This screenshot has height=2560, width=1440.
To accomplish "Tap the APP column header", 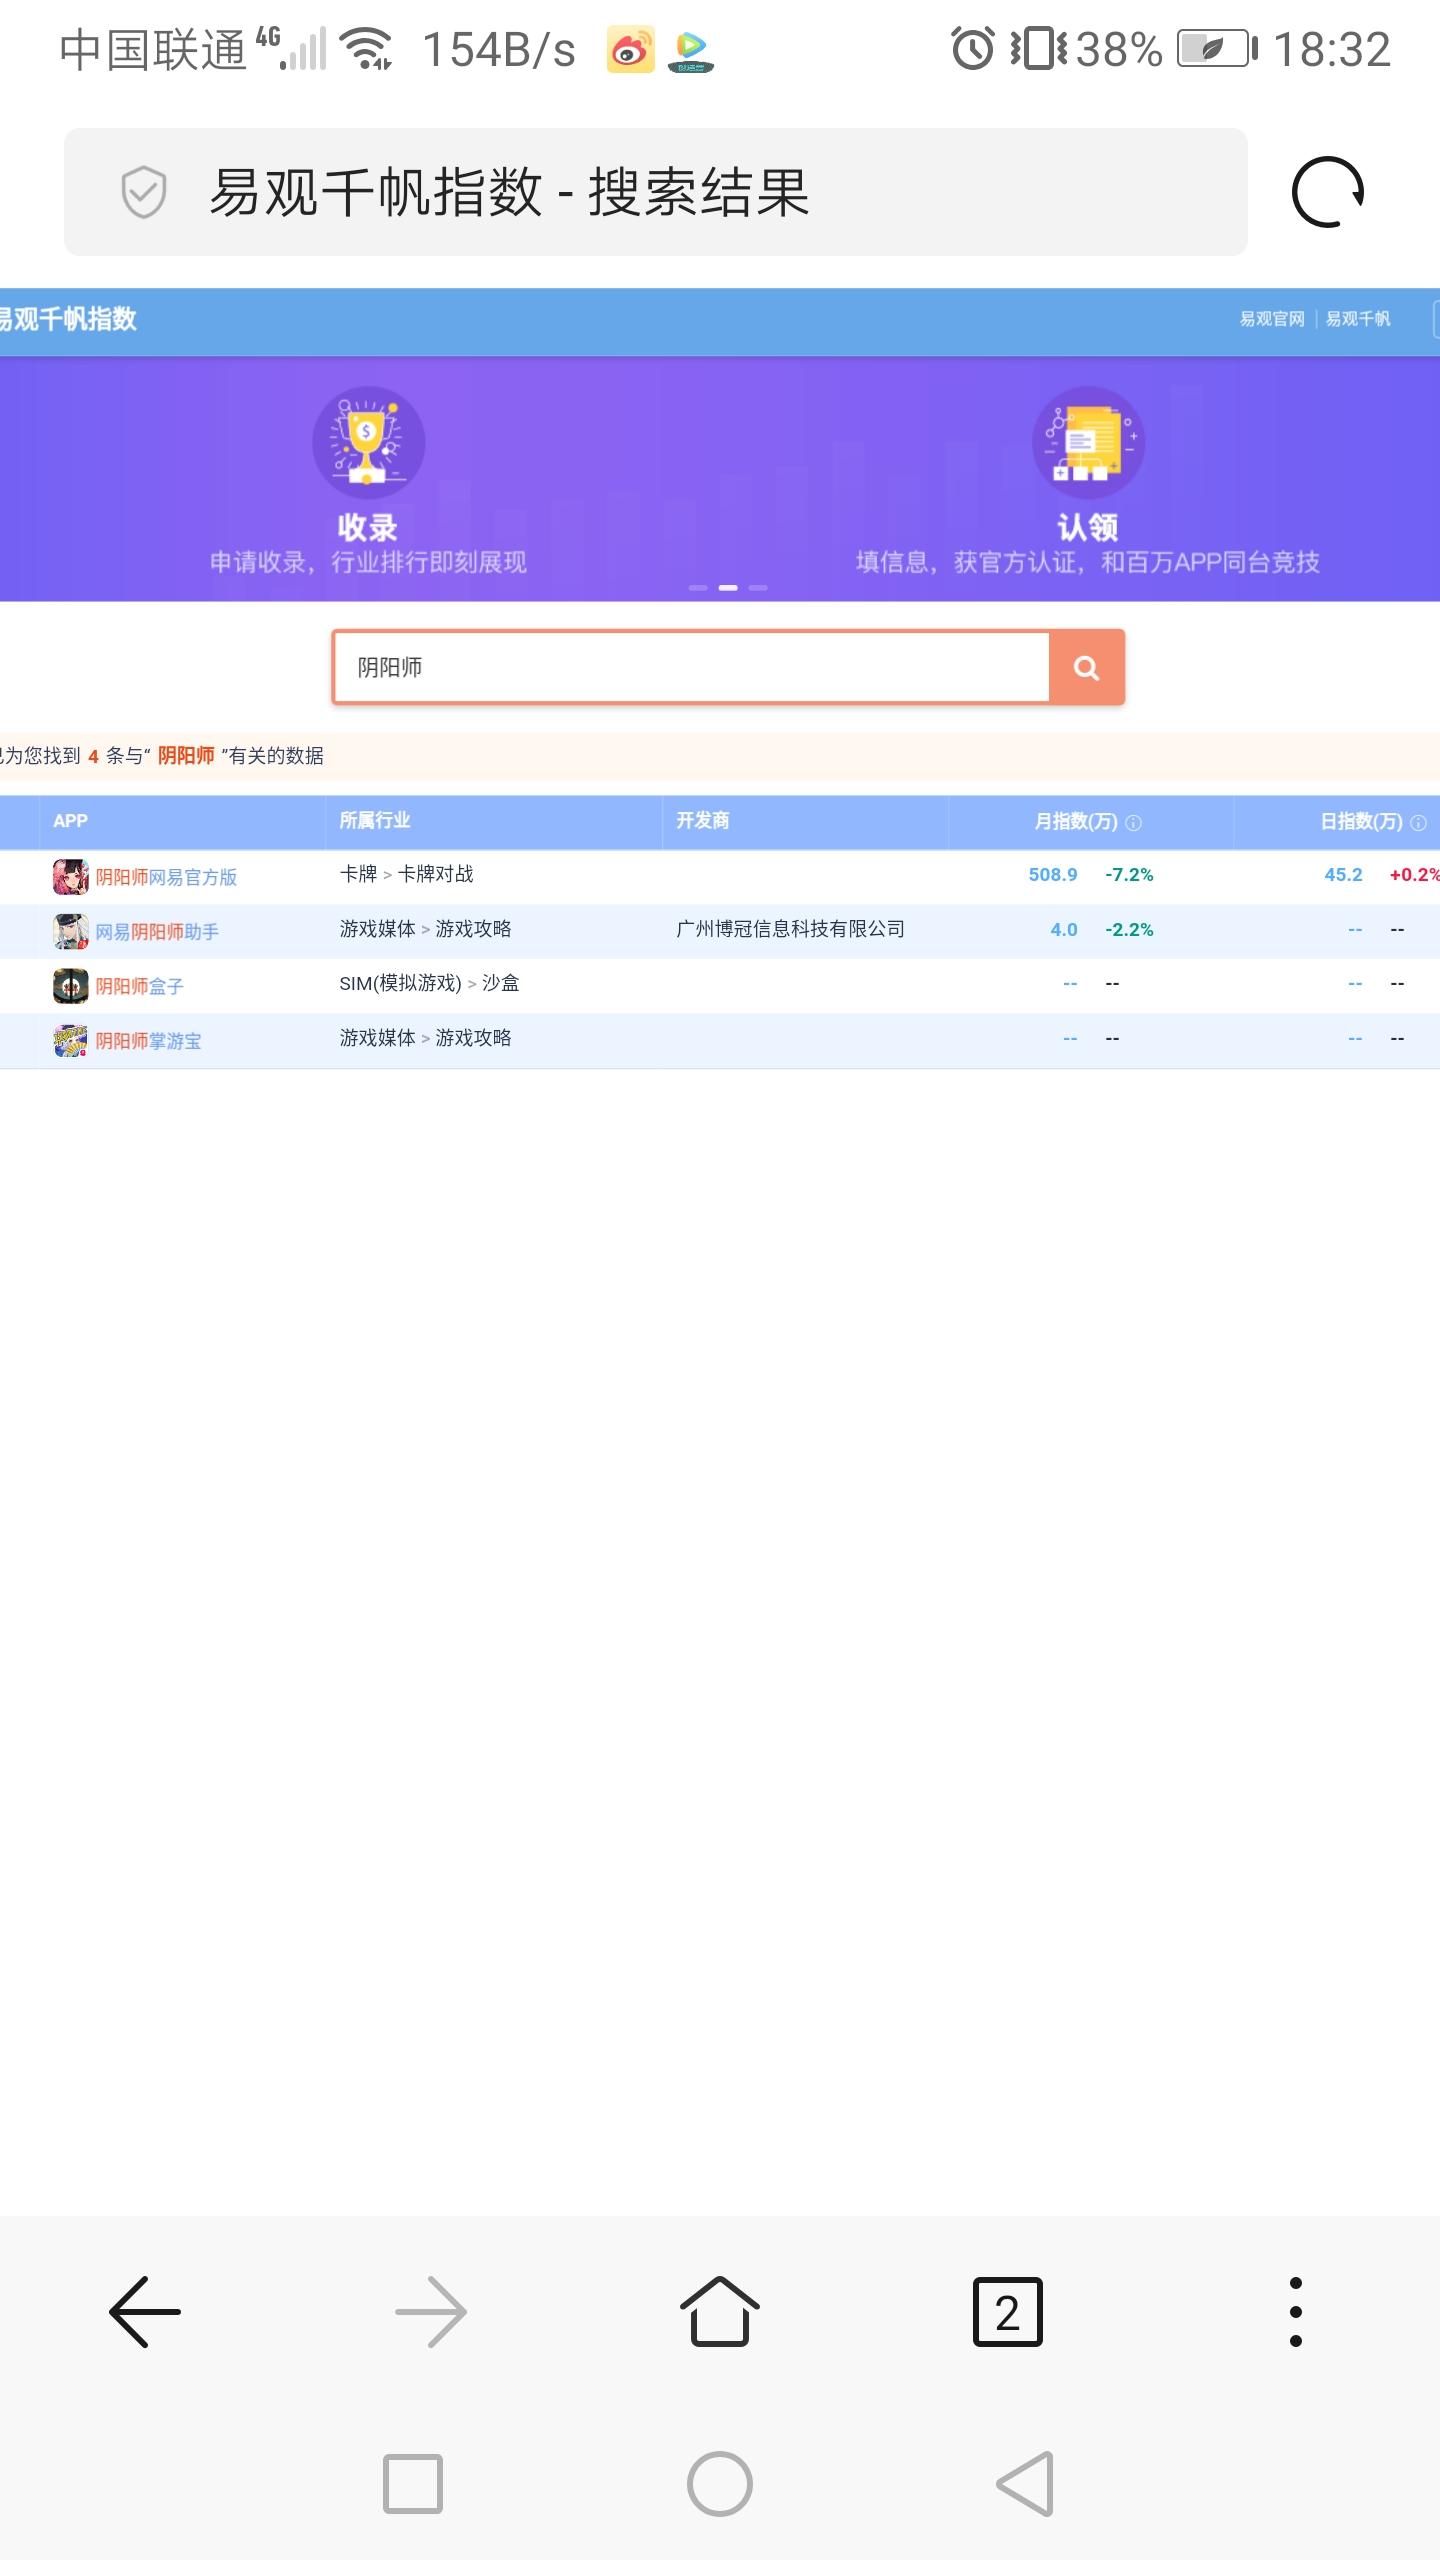I will (x=70, y=821).
